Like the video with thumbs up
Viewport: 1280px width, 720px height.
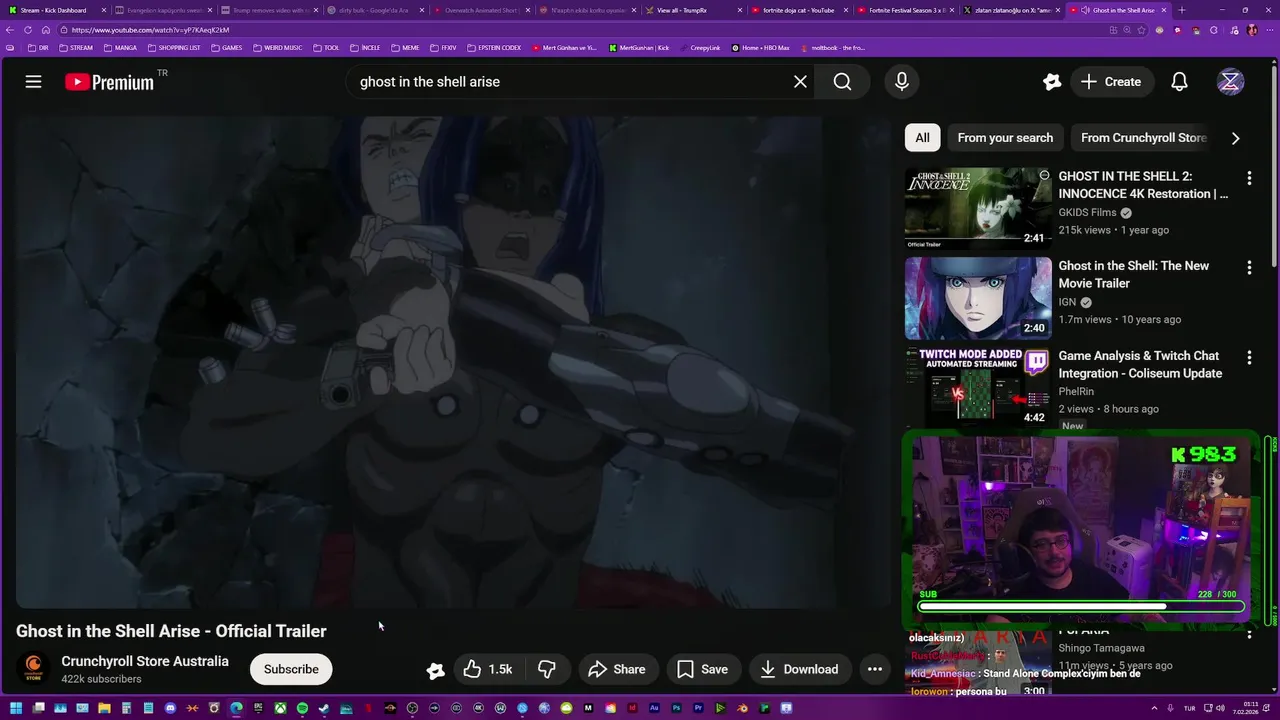[x=489, y=669]
